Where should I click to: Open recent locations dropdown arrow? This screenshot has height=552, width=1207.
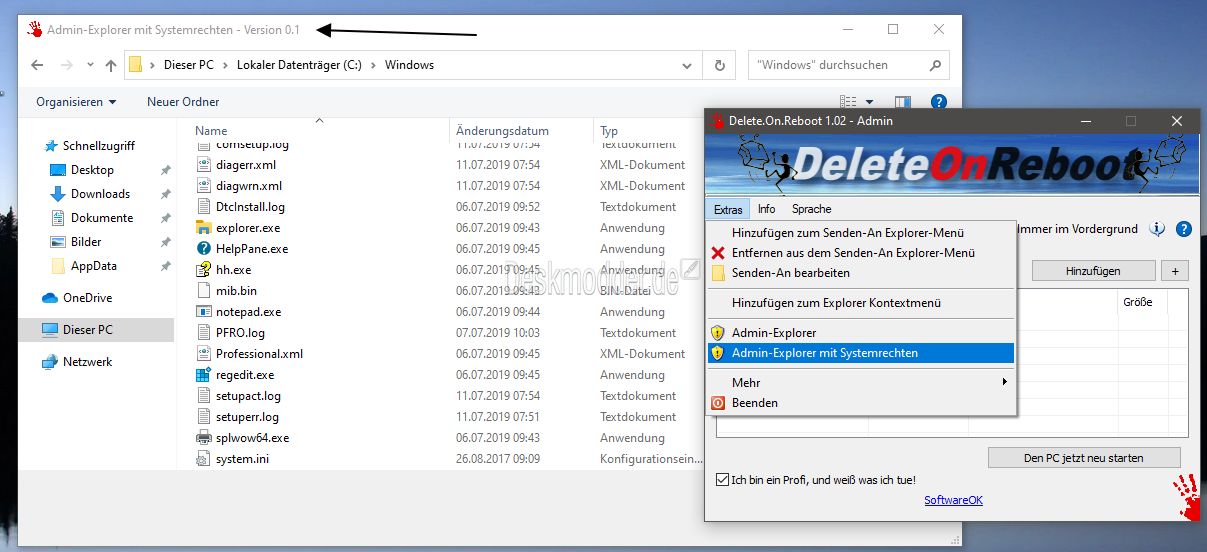tap(90, 66)
